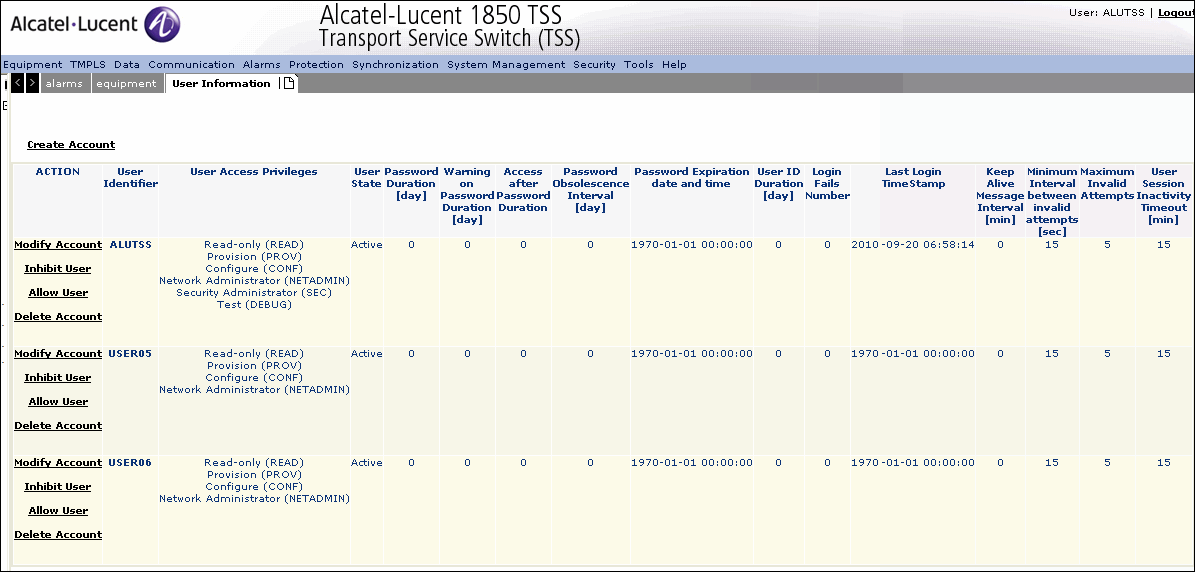
Task: Open the Protection menu
Action: pyautogui.click(x=316, y=65)
